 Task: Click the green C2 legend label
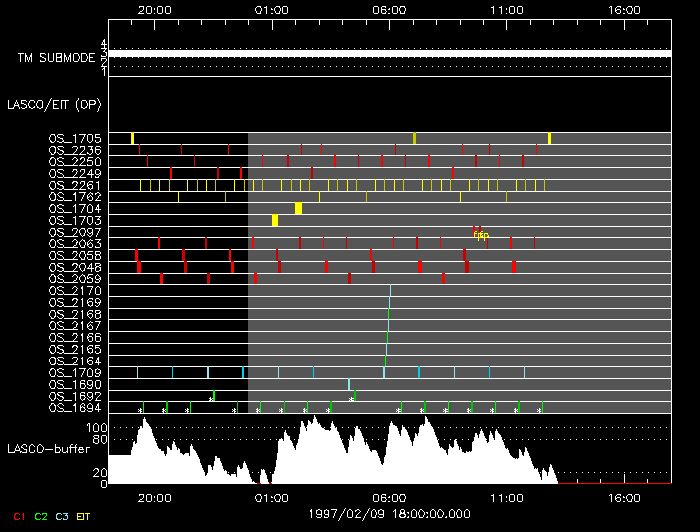click(x=41, y=515)
